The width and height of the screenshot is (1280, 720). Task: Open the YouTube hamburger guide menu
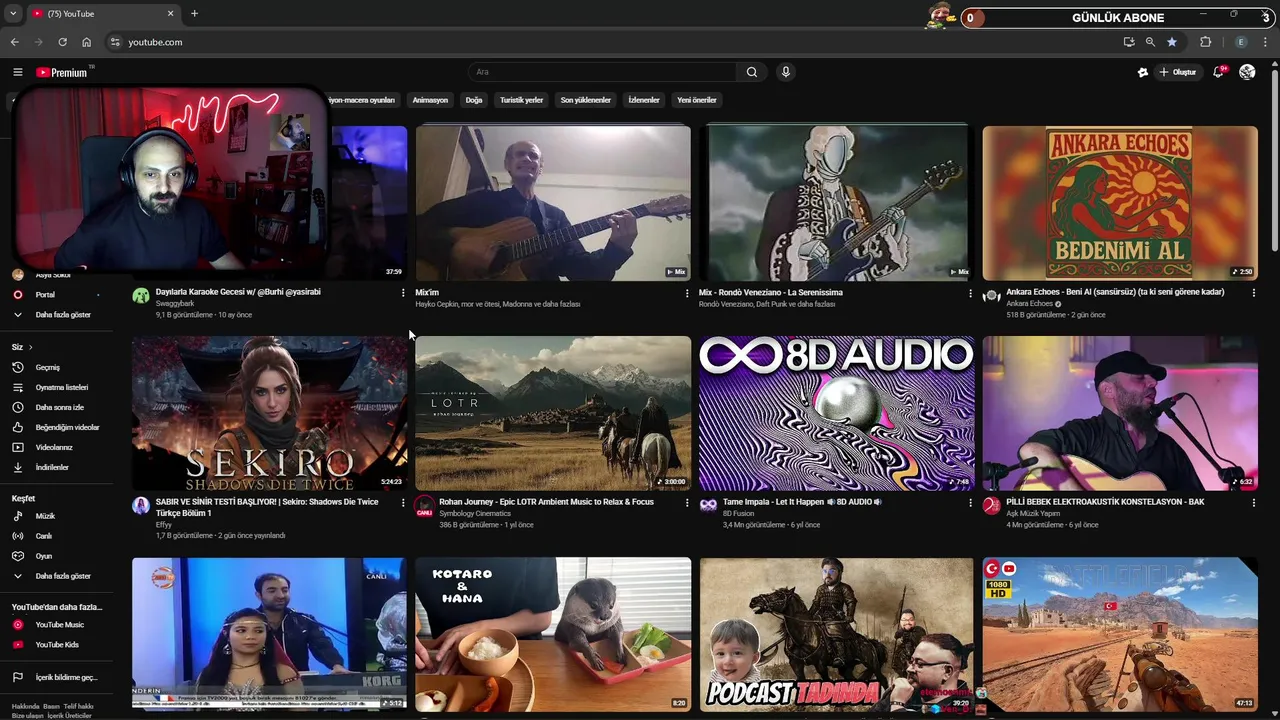(x=17, y=72)
